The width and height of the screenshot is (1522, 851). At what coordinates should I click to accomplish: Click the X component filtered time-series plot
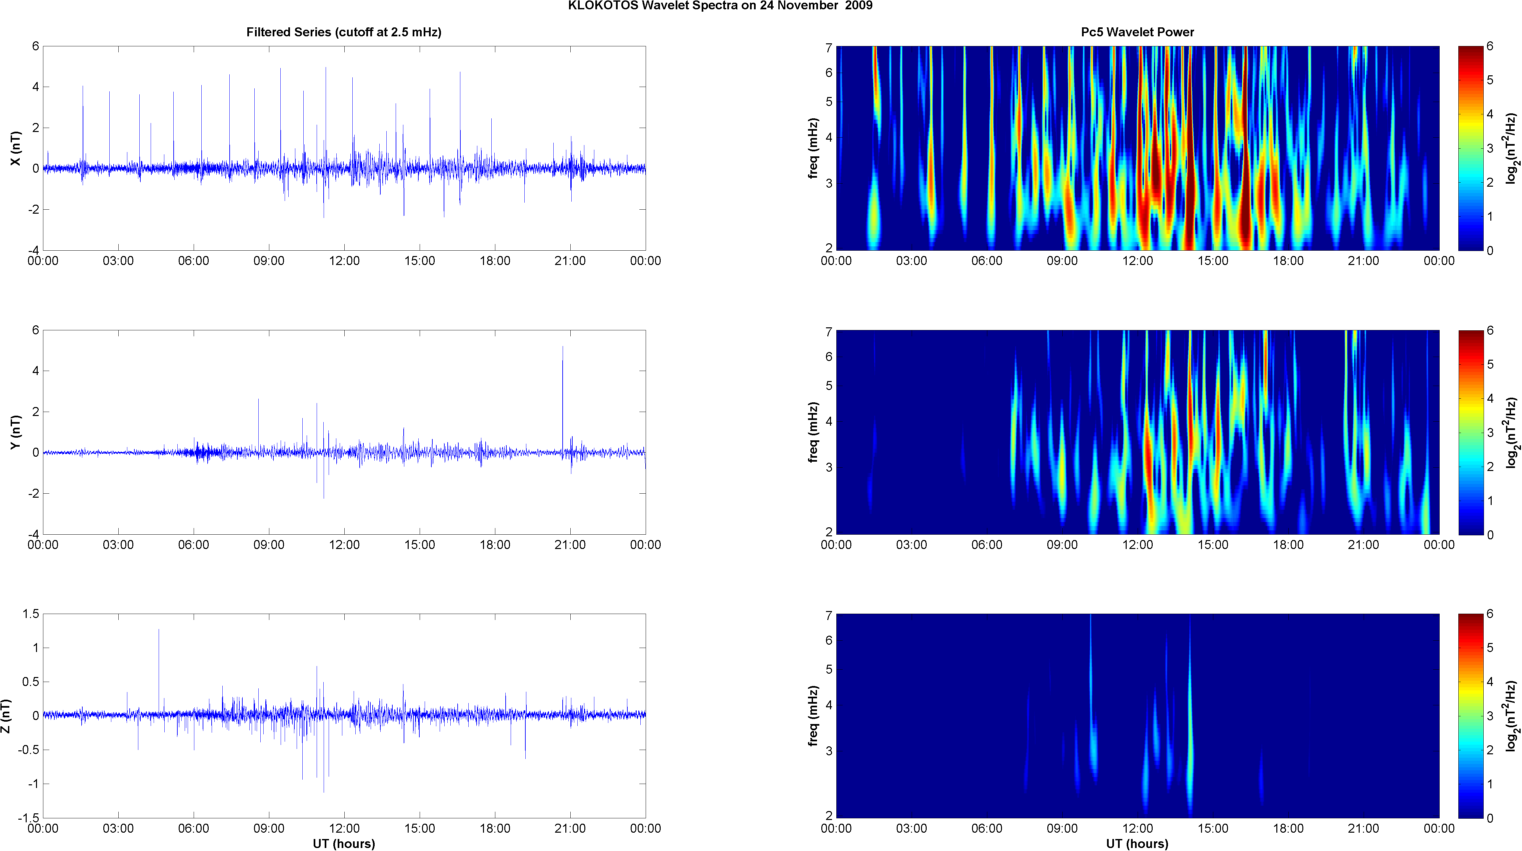pyautogui.click(x=344, y=148)
